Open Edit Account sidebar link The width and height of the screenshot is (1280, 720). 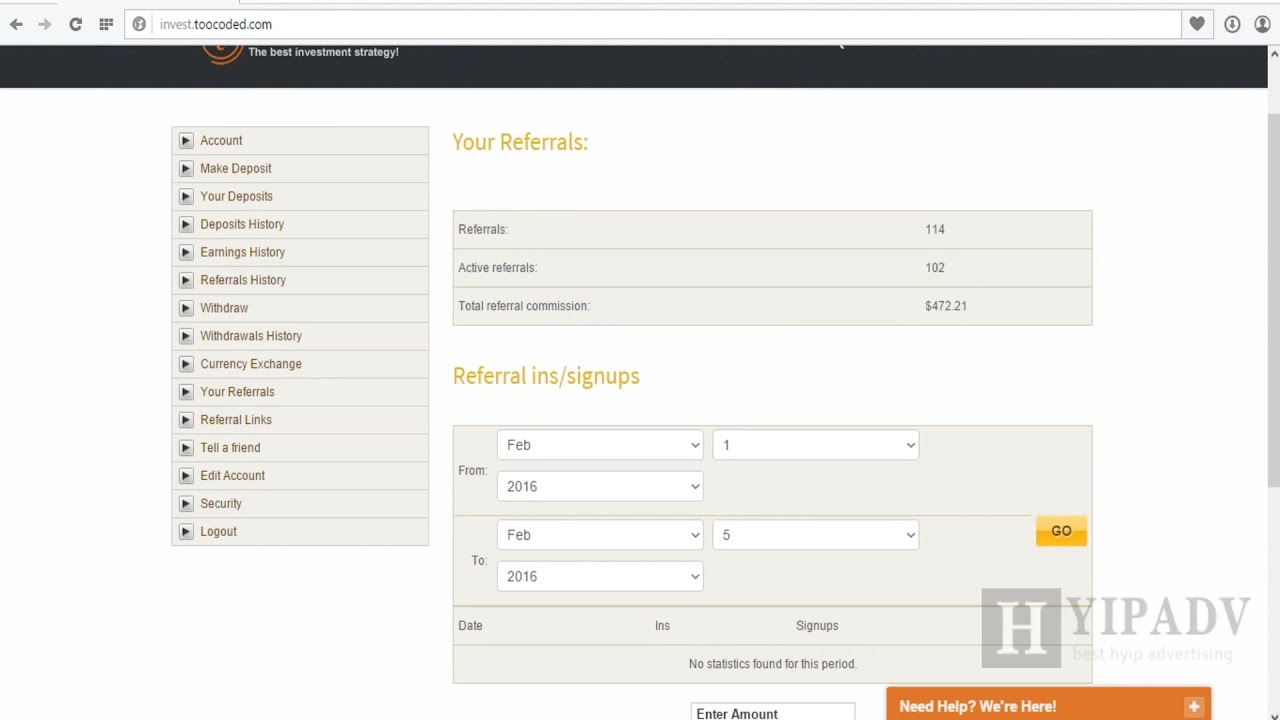point(232,477)
